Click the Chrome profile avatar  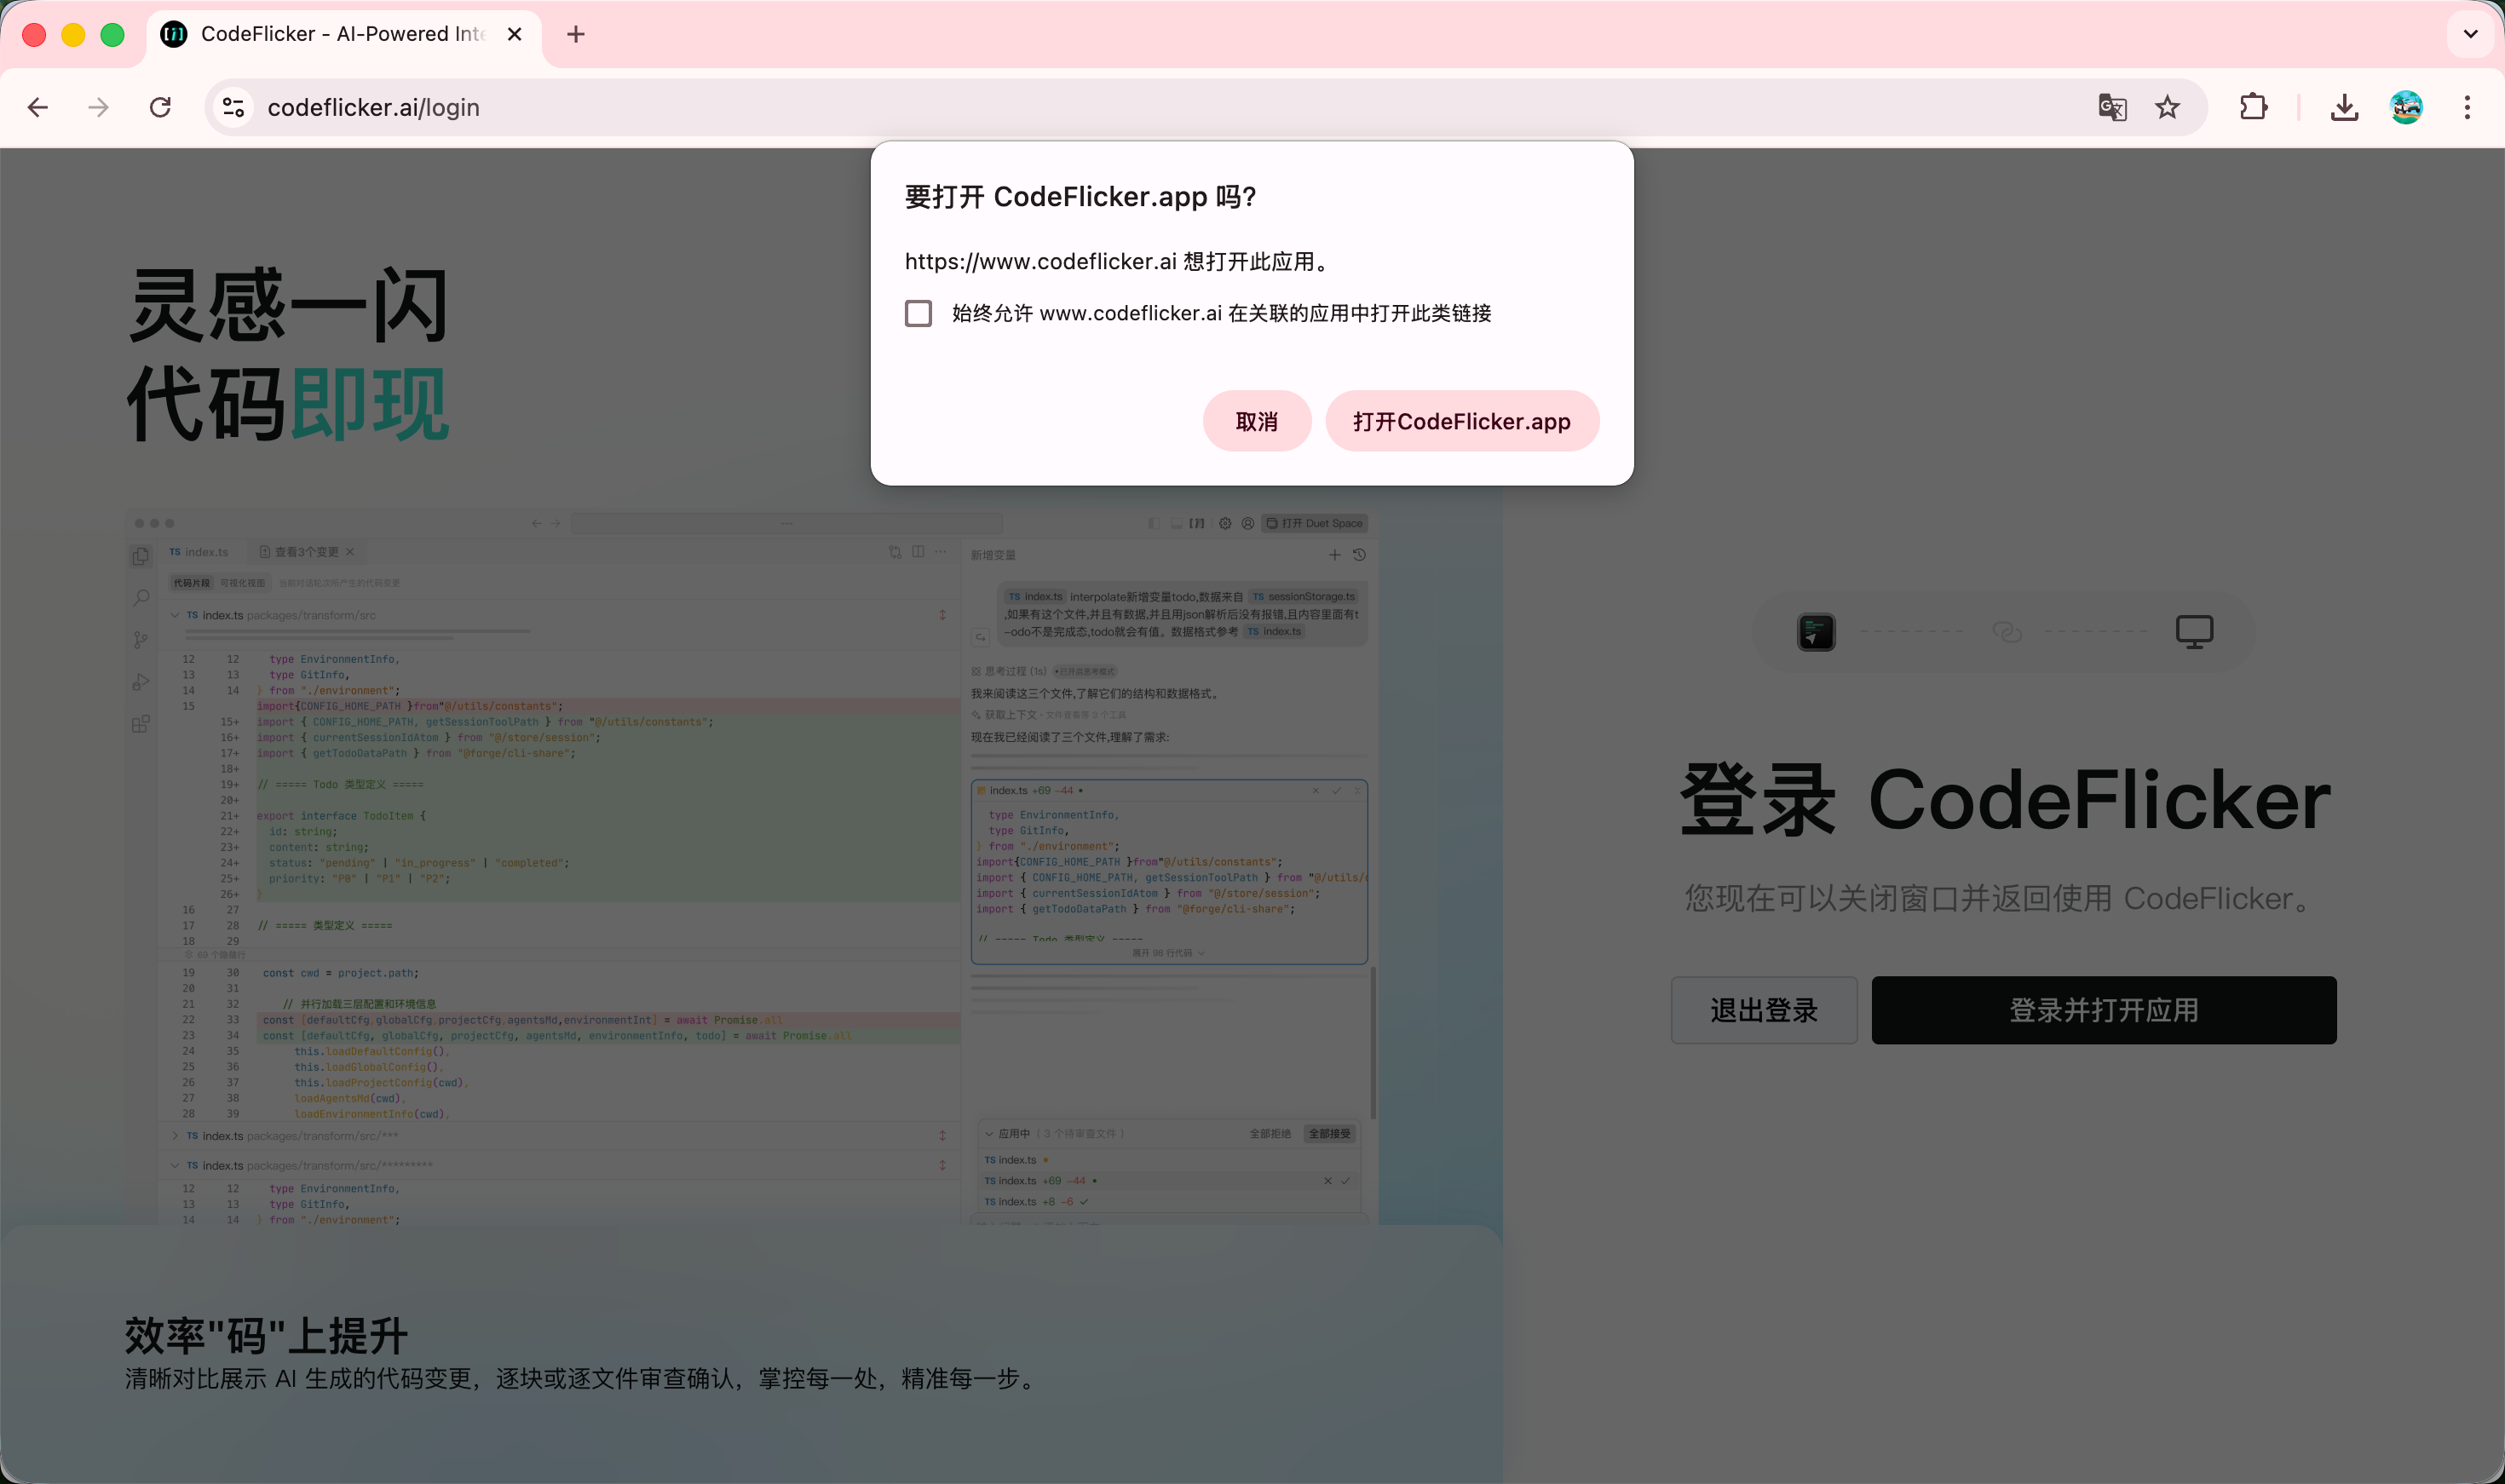click(2406, 107)
